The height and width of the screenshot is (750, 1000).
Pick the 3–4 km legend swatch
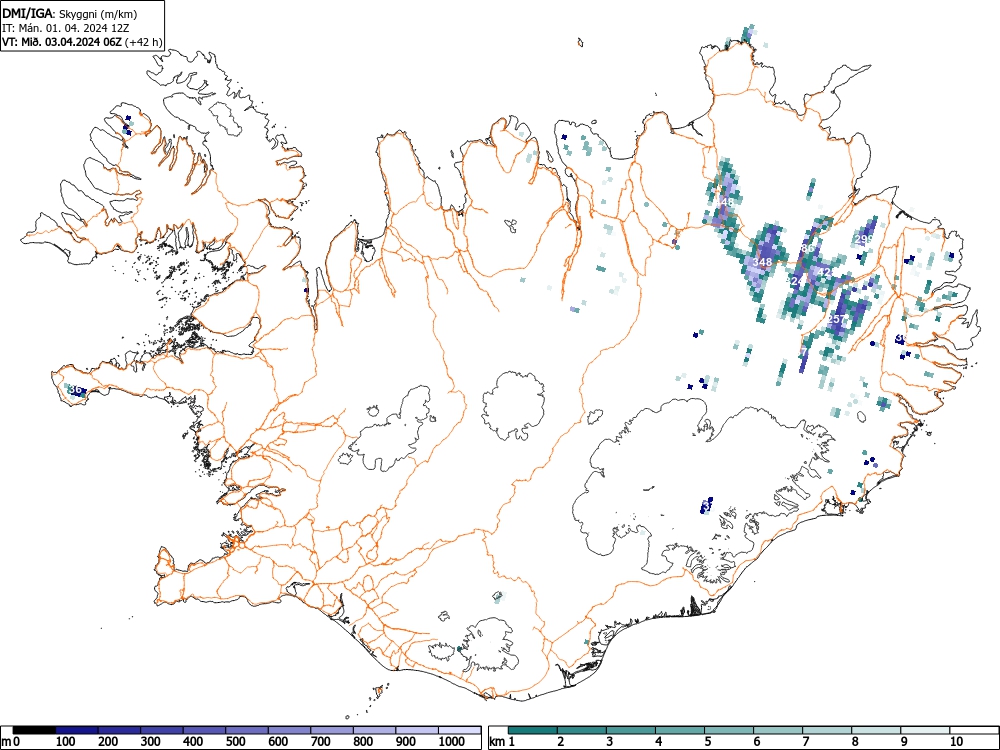click(x=631, y=730)
